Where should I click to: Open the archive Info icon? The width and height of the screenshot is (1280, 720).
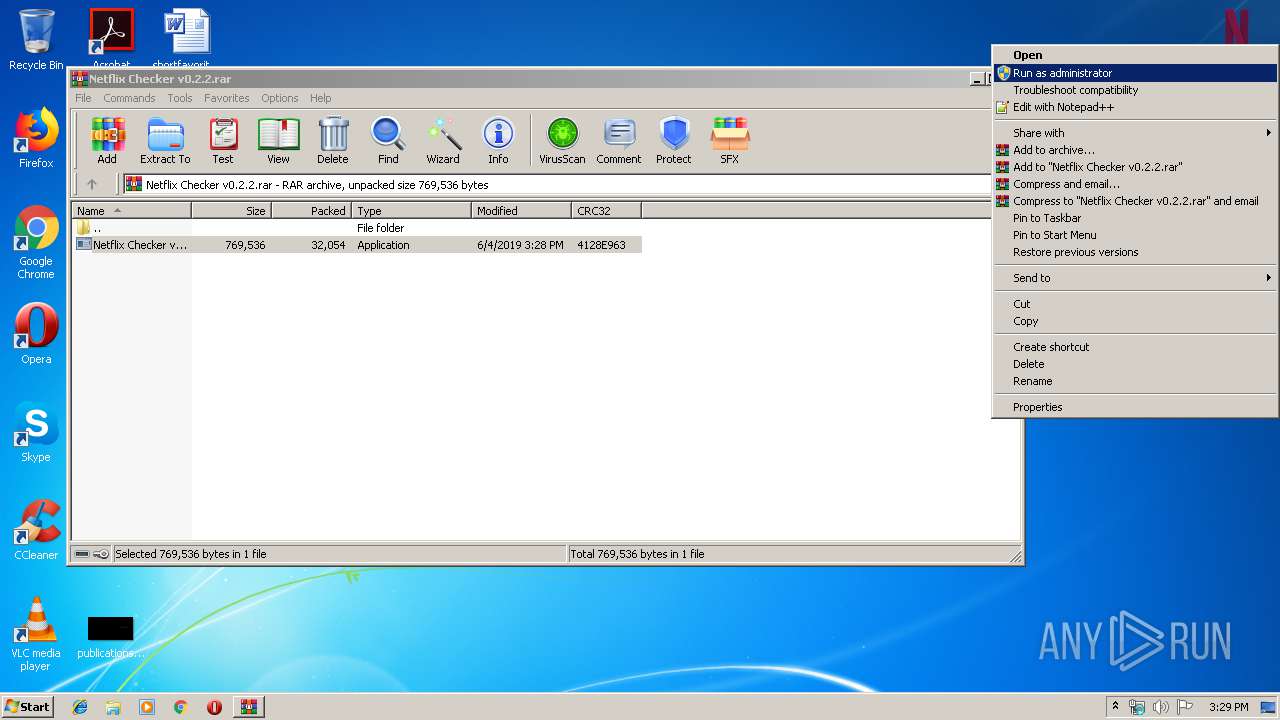click(x=498, y=141)
